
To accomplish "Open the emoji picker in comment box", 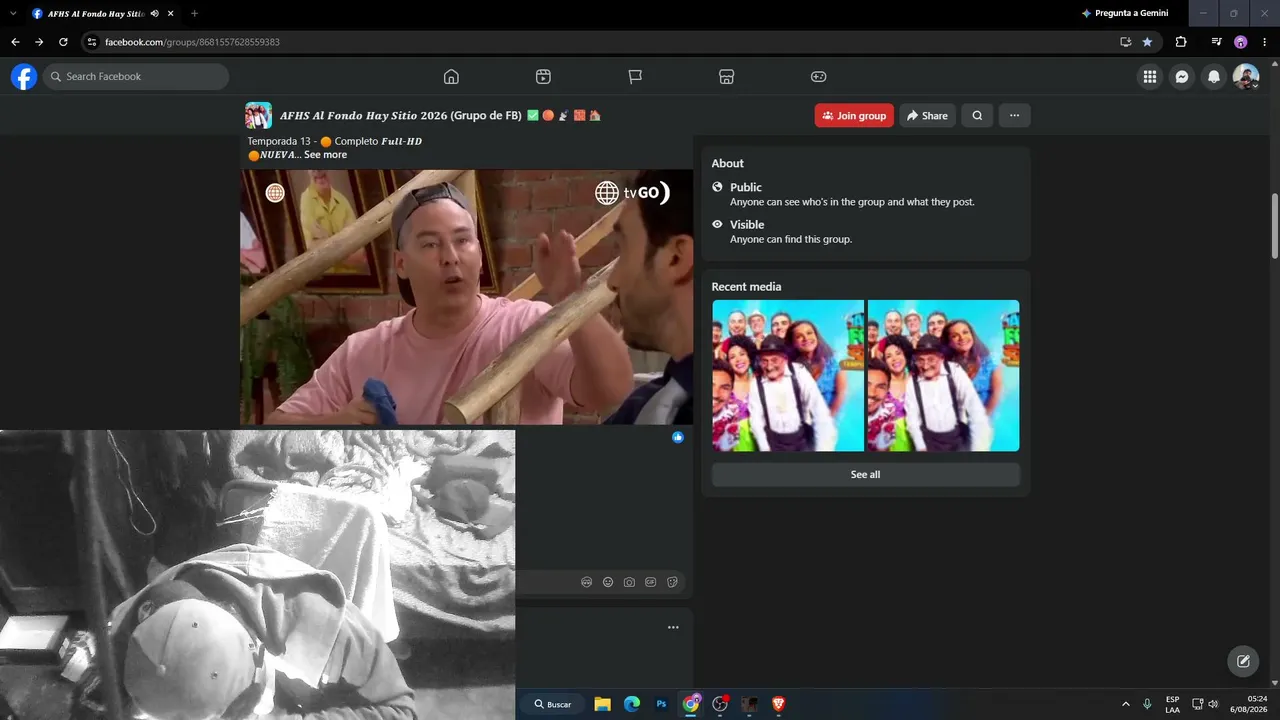I will (608, 582).
